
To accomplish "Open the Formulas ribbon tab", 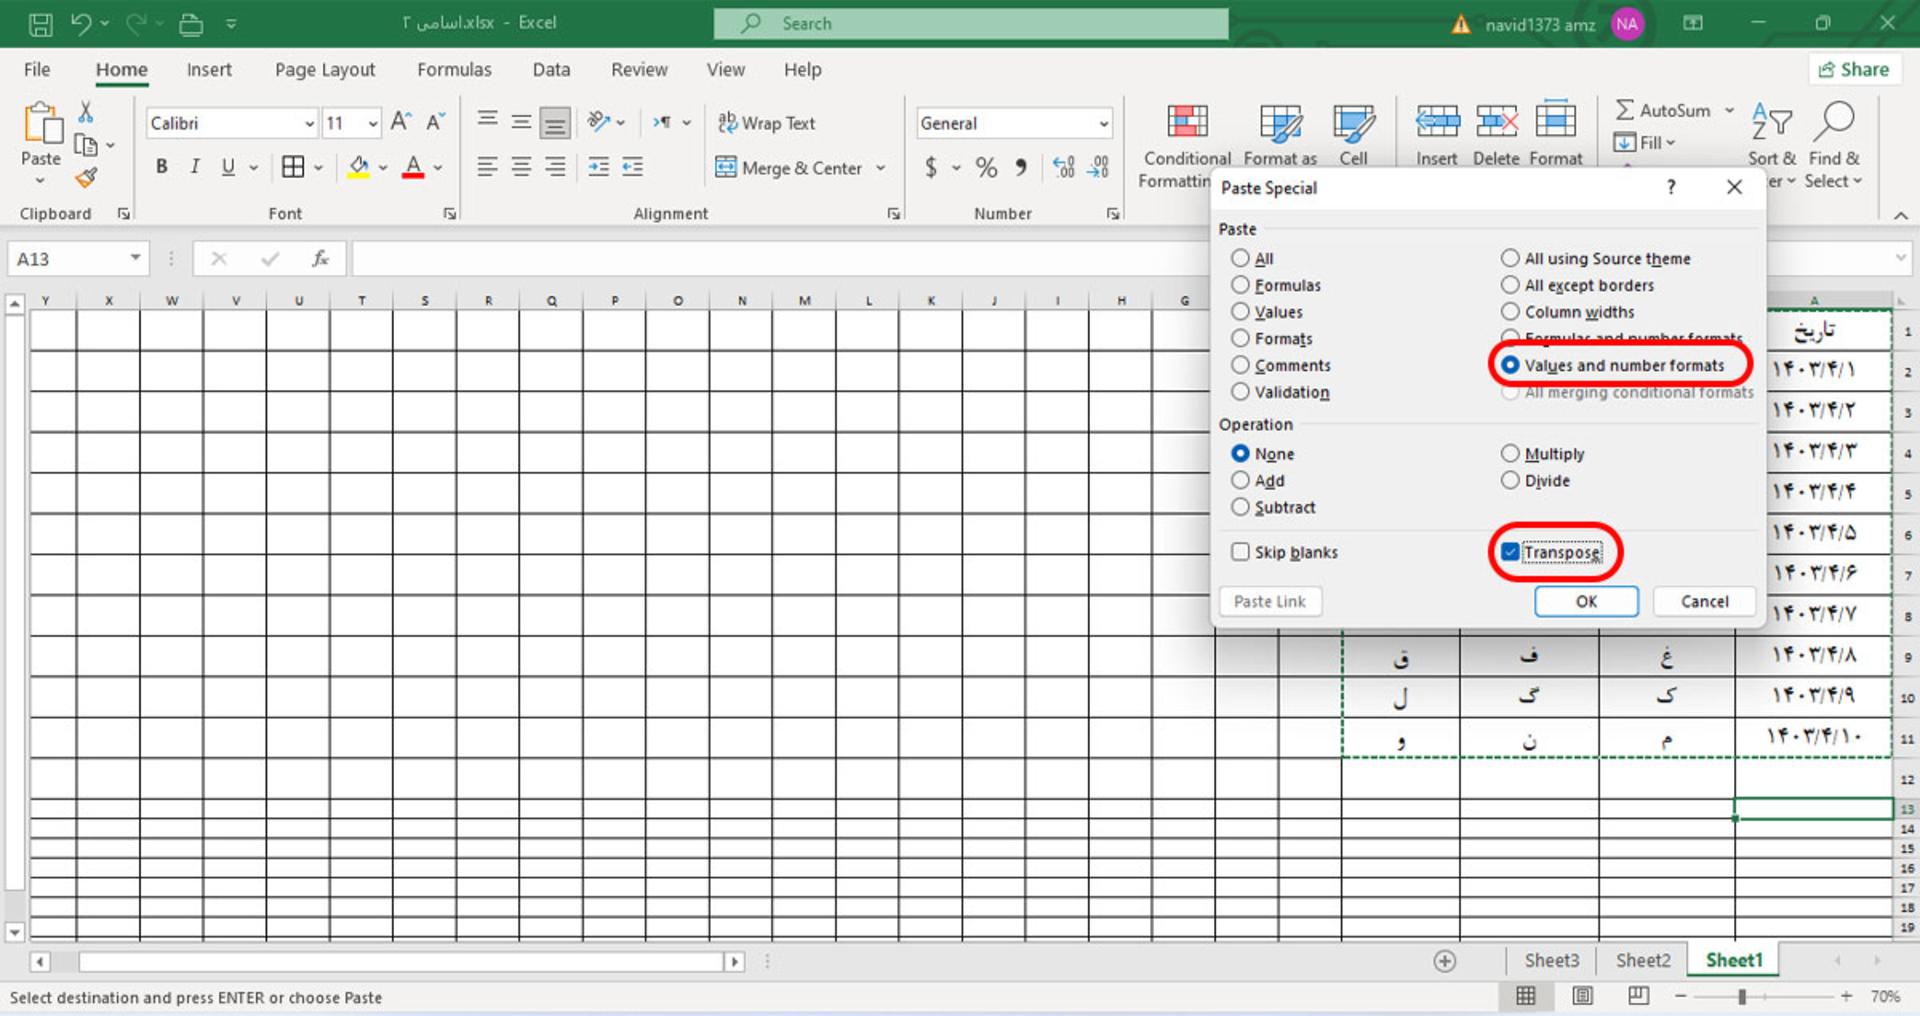I will [454, 70].
